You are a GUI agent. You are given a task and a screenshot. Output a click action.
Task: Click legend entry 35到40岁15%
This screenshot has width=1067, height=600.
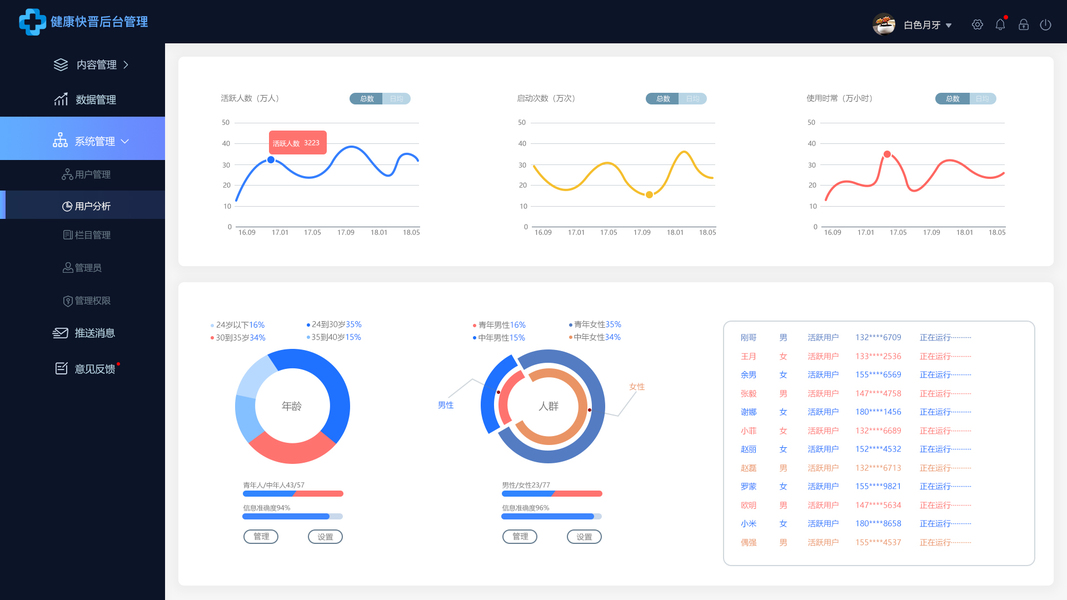click(x=334, y=337)
